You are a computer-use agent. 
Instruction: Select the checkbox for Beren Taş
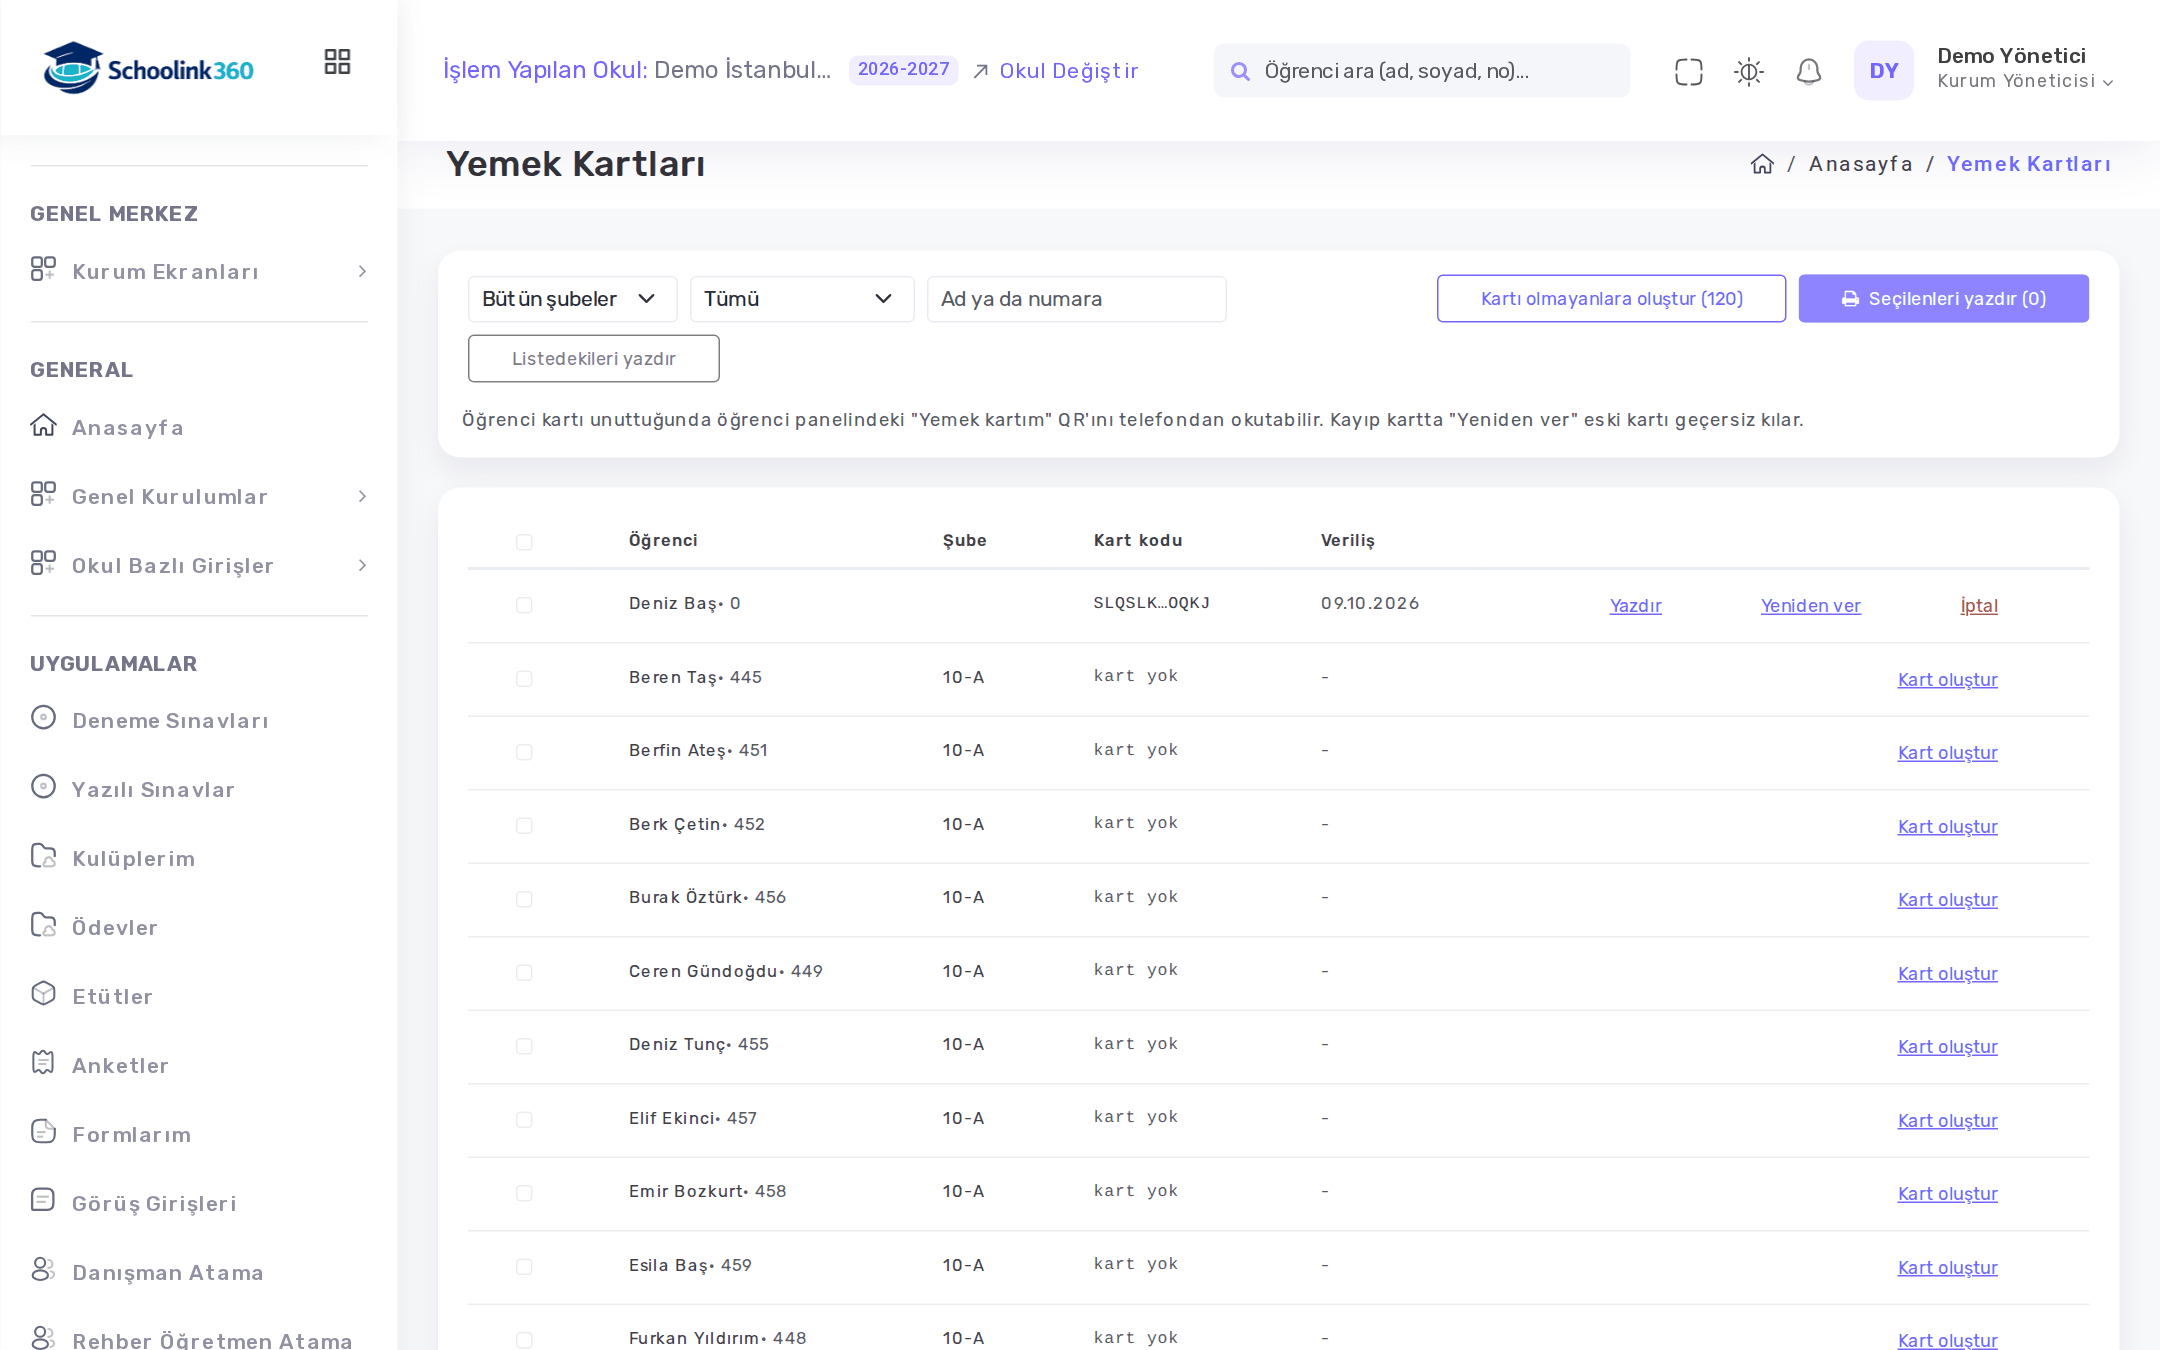524,679
